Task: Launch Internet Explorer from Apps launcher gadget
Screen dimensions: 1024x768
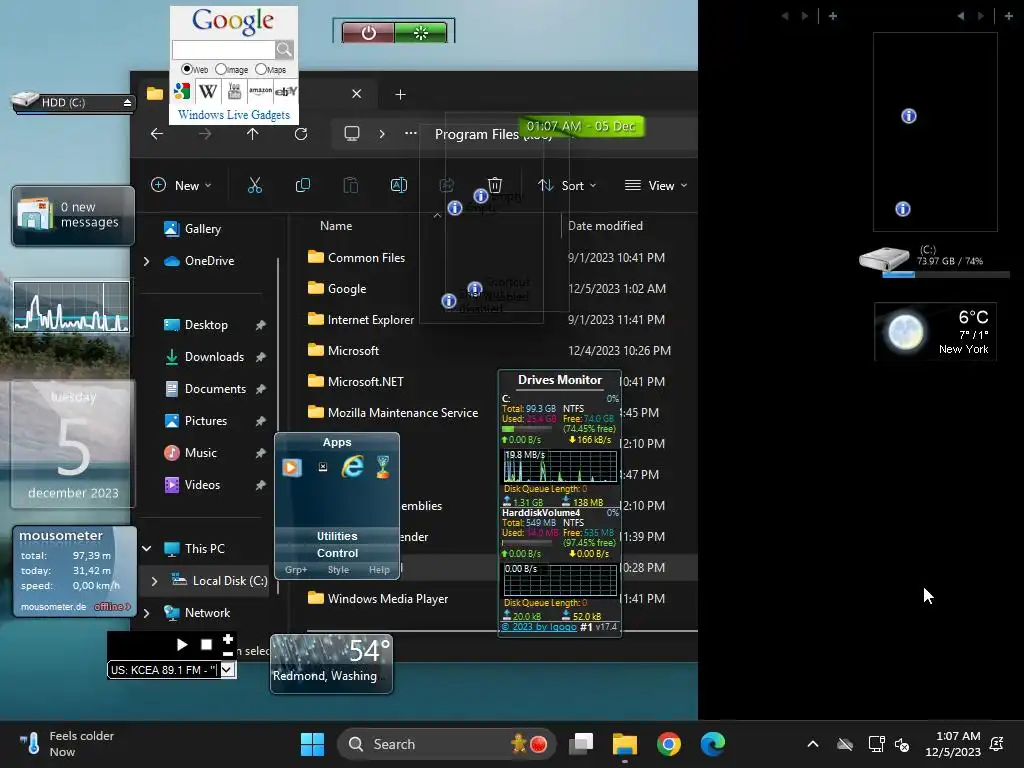Action: coord(353,466)
